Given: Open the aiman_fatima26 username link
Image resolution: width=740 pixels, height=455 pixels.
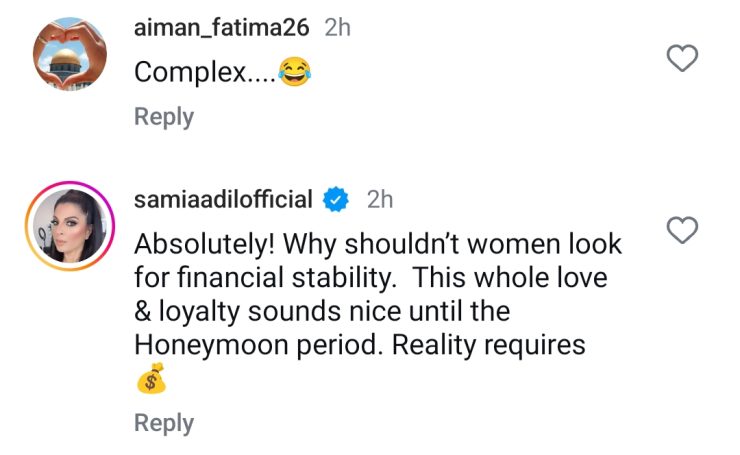Looking at the screenshot, I should (223, 28).
